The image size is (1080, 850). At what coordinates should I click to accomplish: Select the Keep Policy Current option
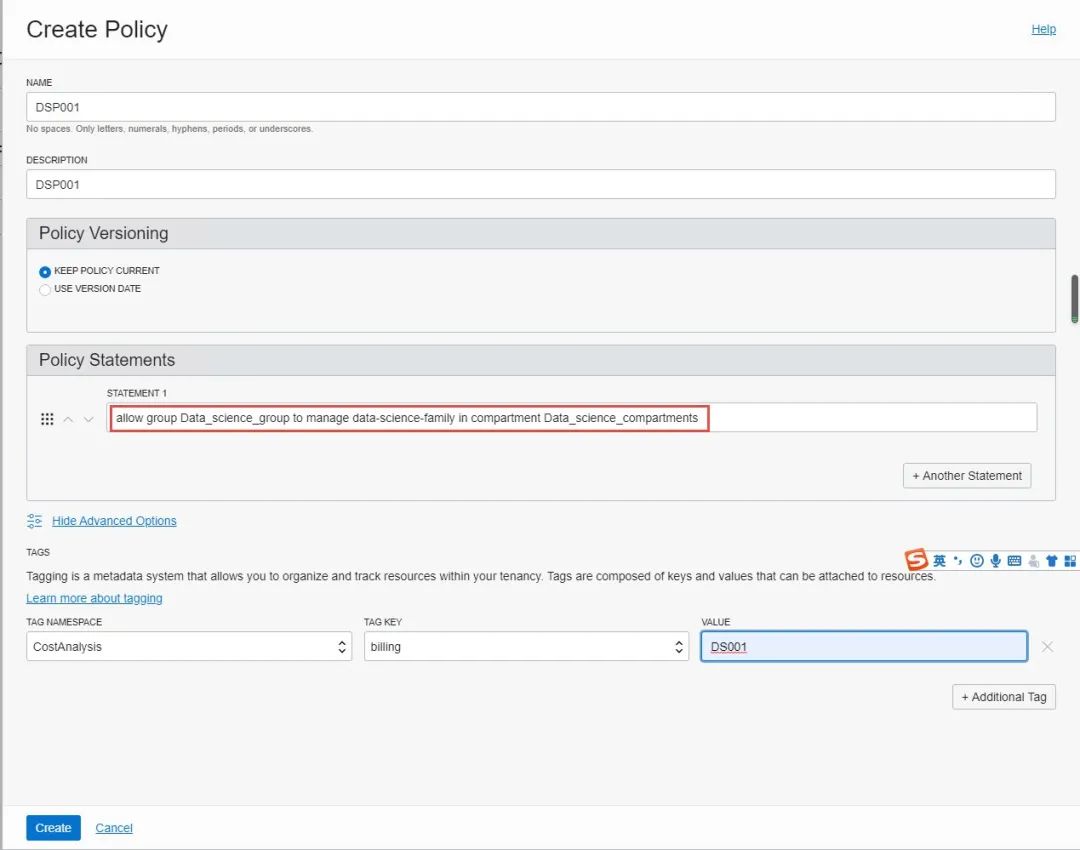pyautogui.click(x=45, y=271)
